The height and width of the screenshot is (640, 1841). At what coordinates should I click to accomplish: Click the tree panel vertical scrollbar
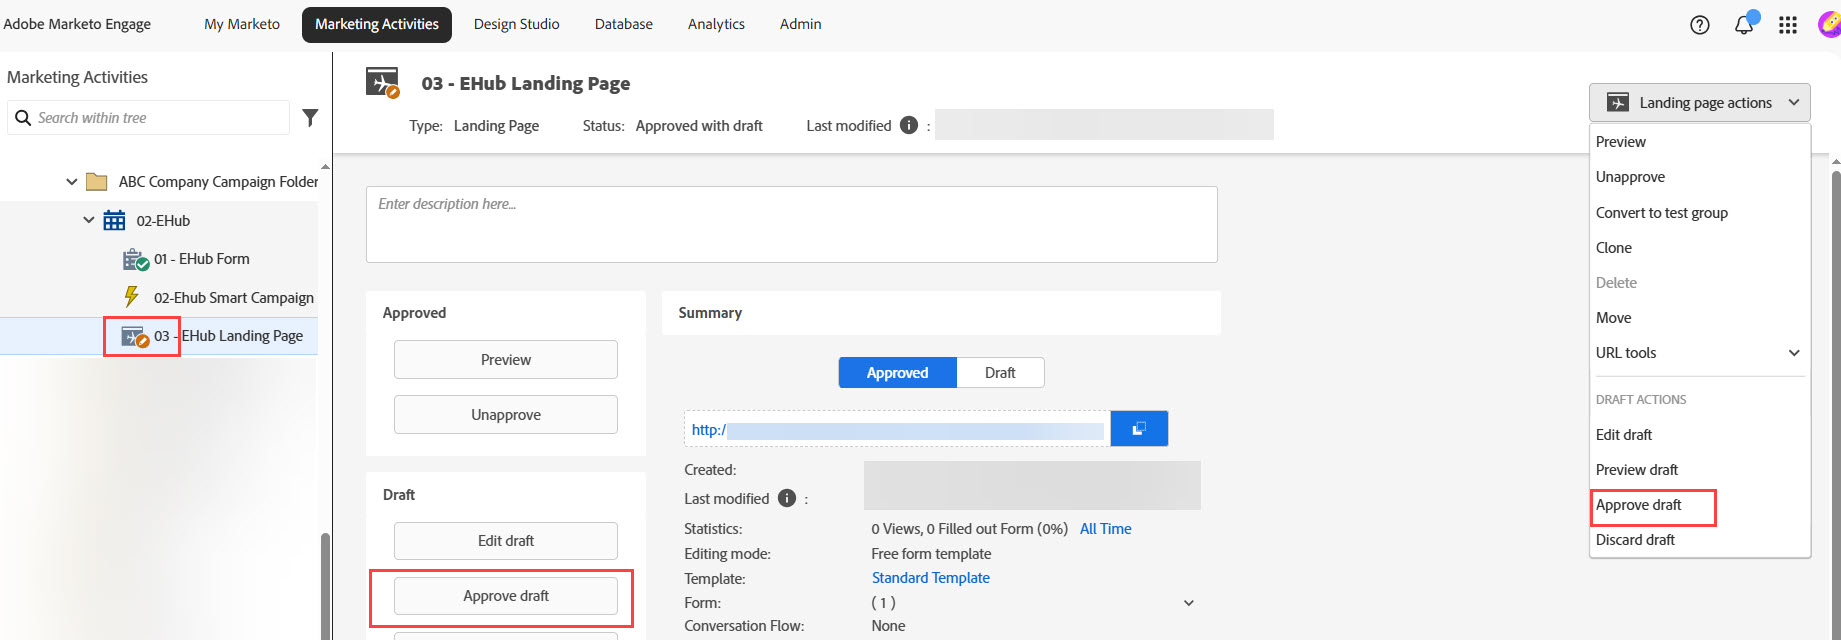(324, 585)
